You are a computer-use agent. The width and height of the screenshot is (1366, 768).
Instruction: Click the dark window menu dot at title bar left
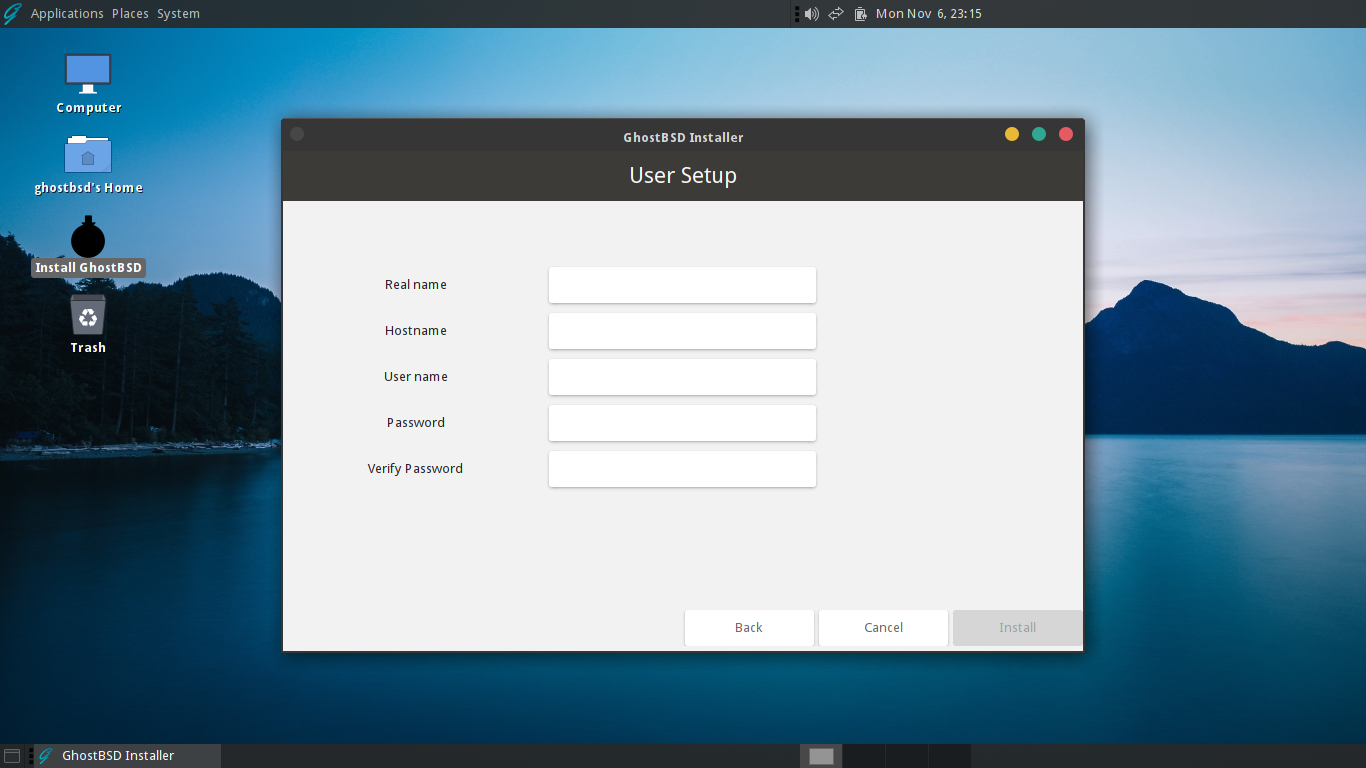(x=297, y=134)
